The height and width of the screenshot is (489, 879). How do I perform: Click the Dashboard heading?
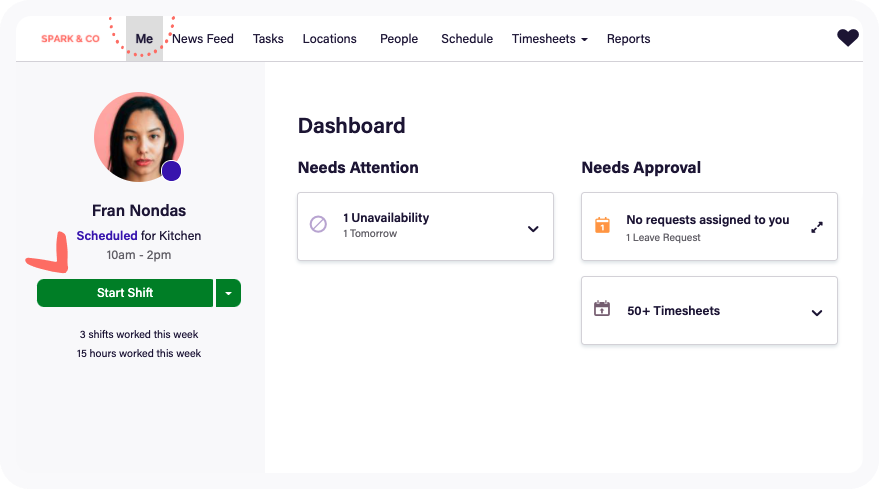[x=351, y=126]
